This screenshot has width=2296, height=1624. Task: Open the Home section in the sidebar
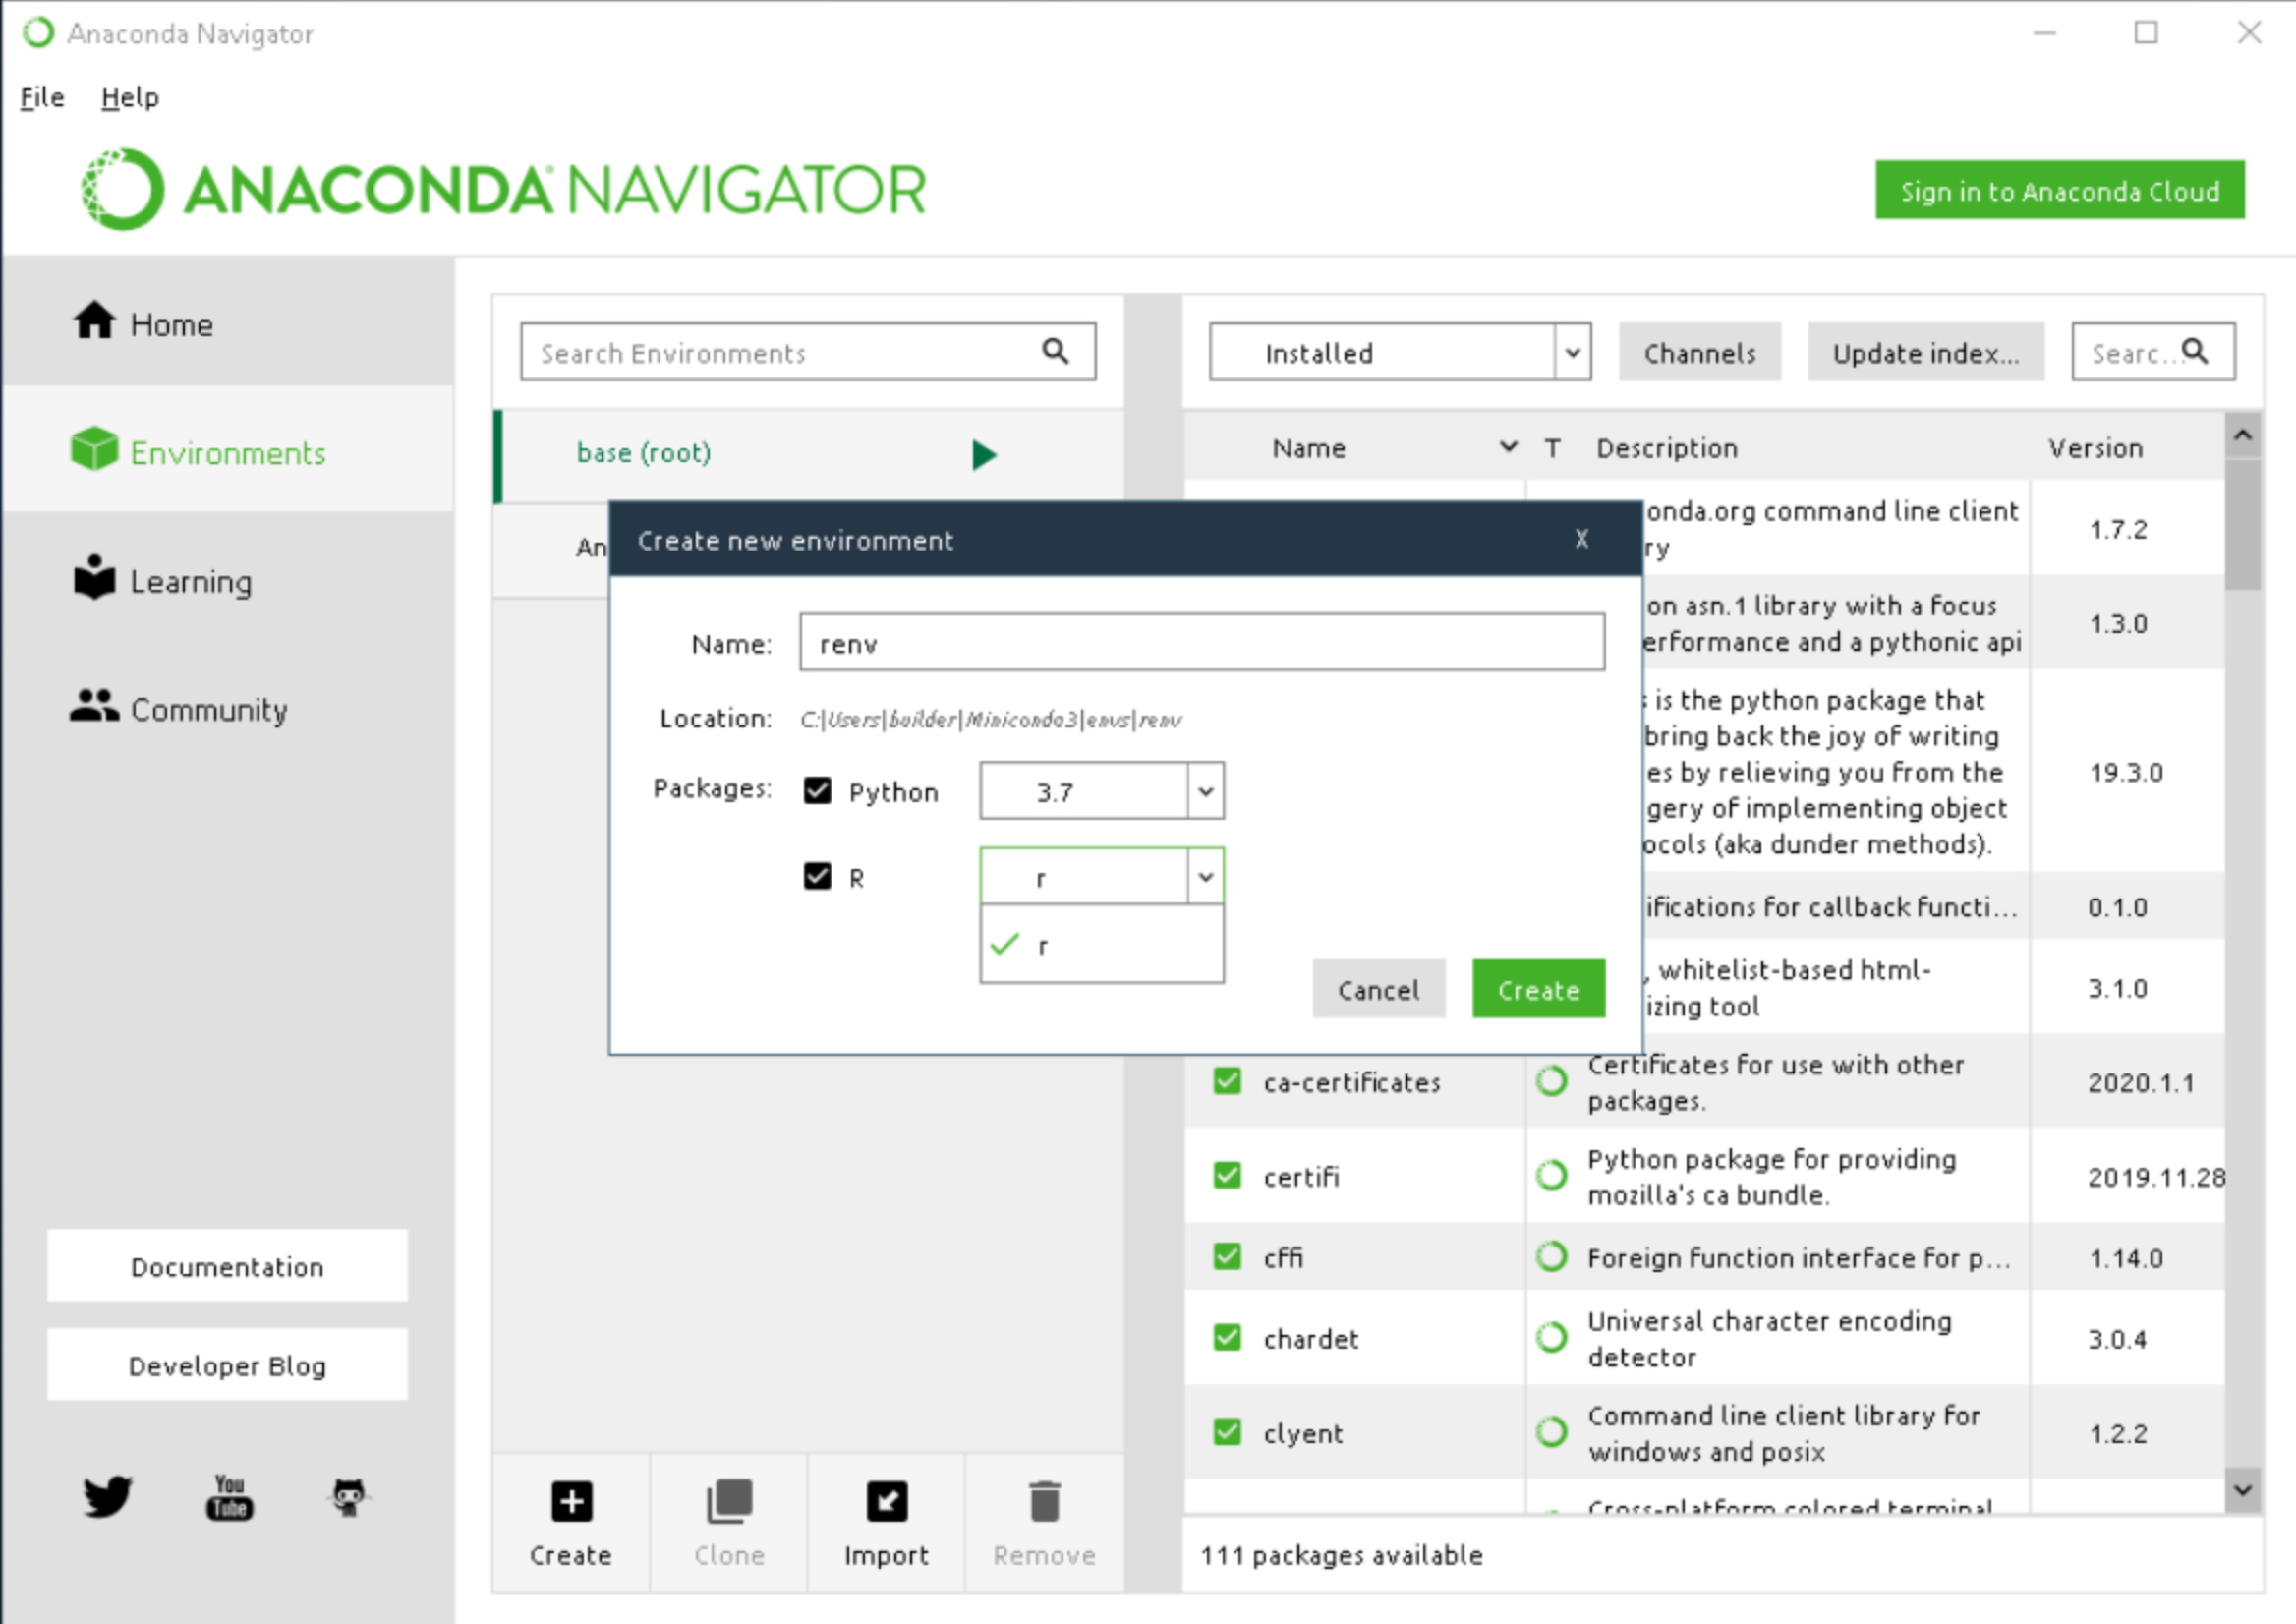click(x=95, y=320)
